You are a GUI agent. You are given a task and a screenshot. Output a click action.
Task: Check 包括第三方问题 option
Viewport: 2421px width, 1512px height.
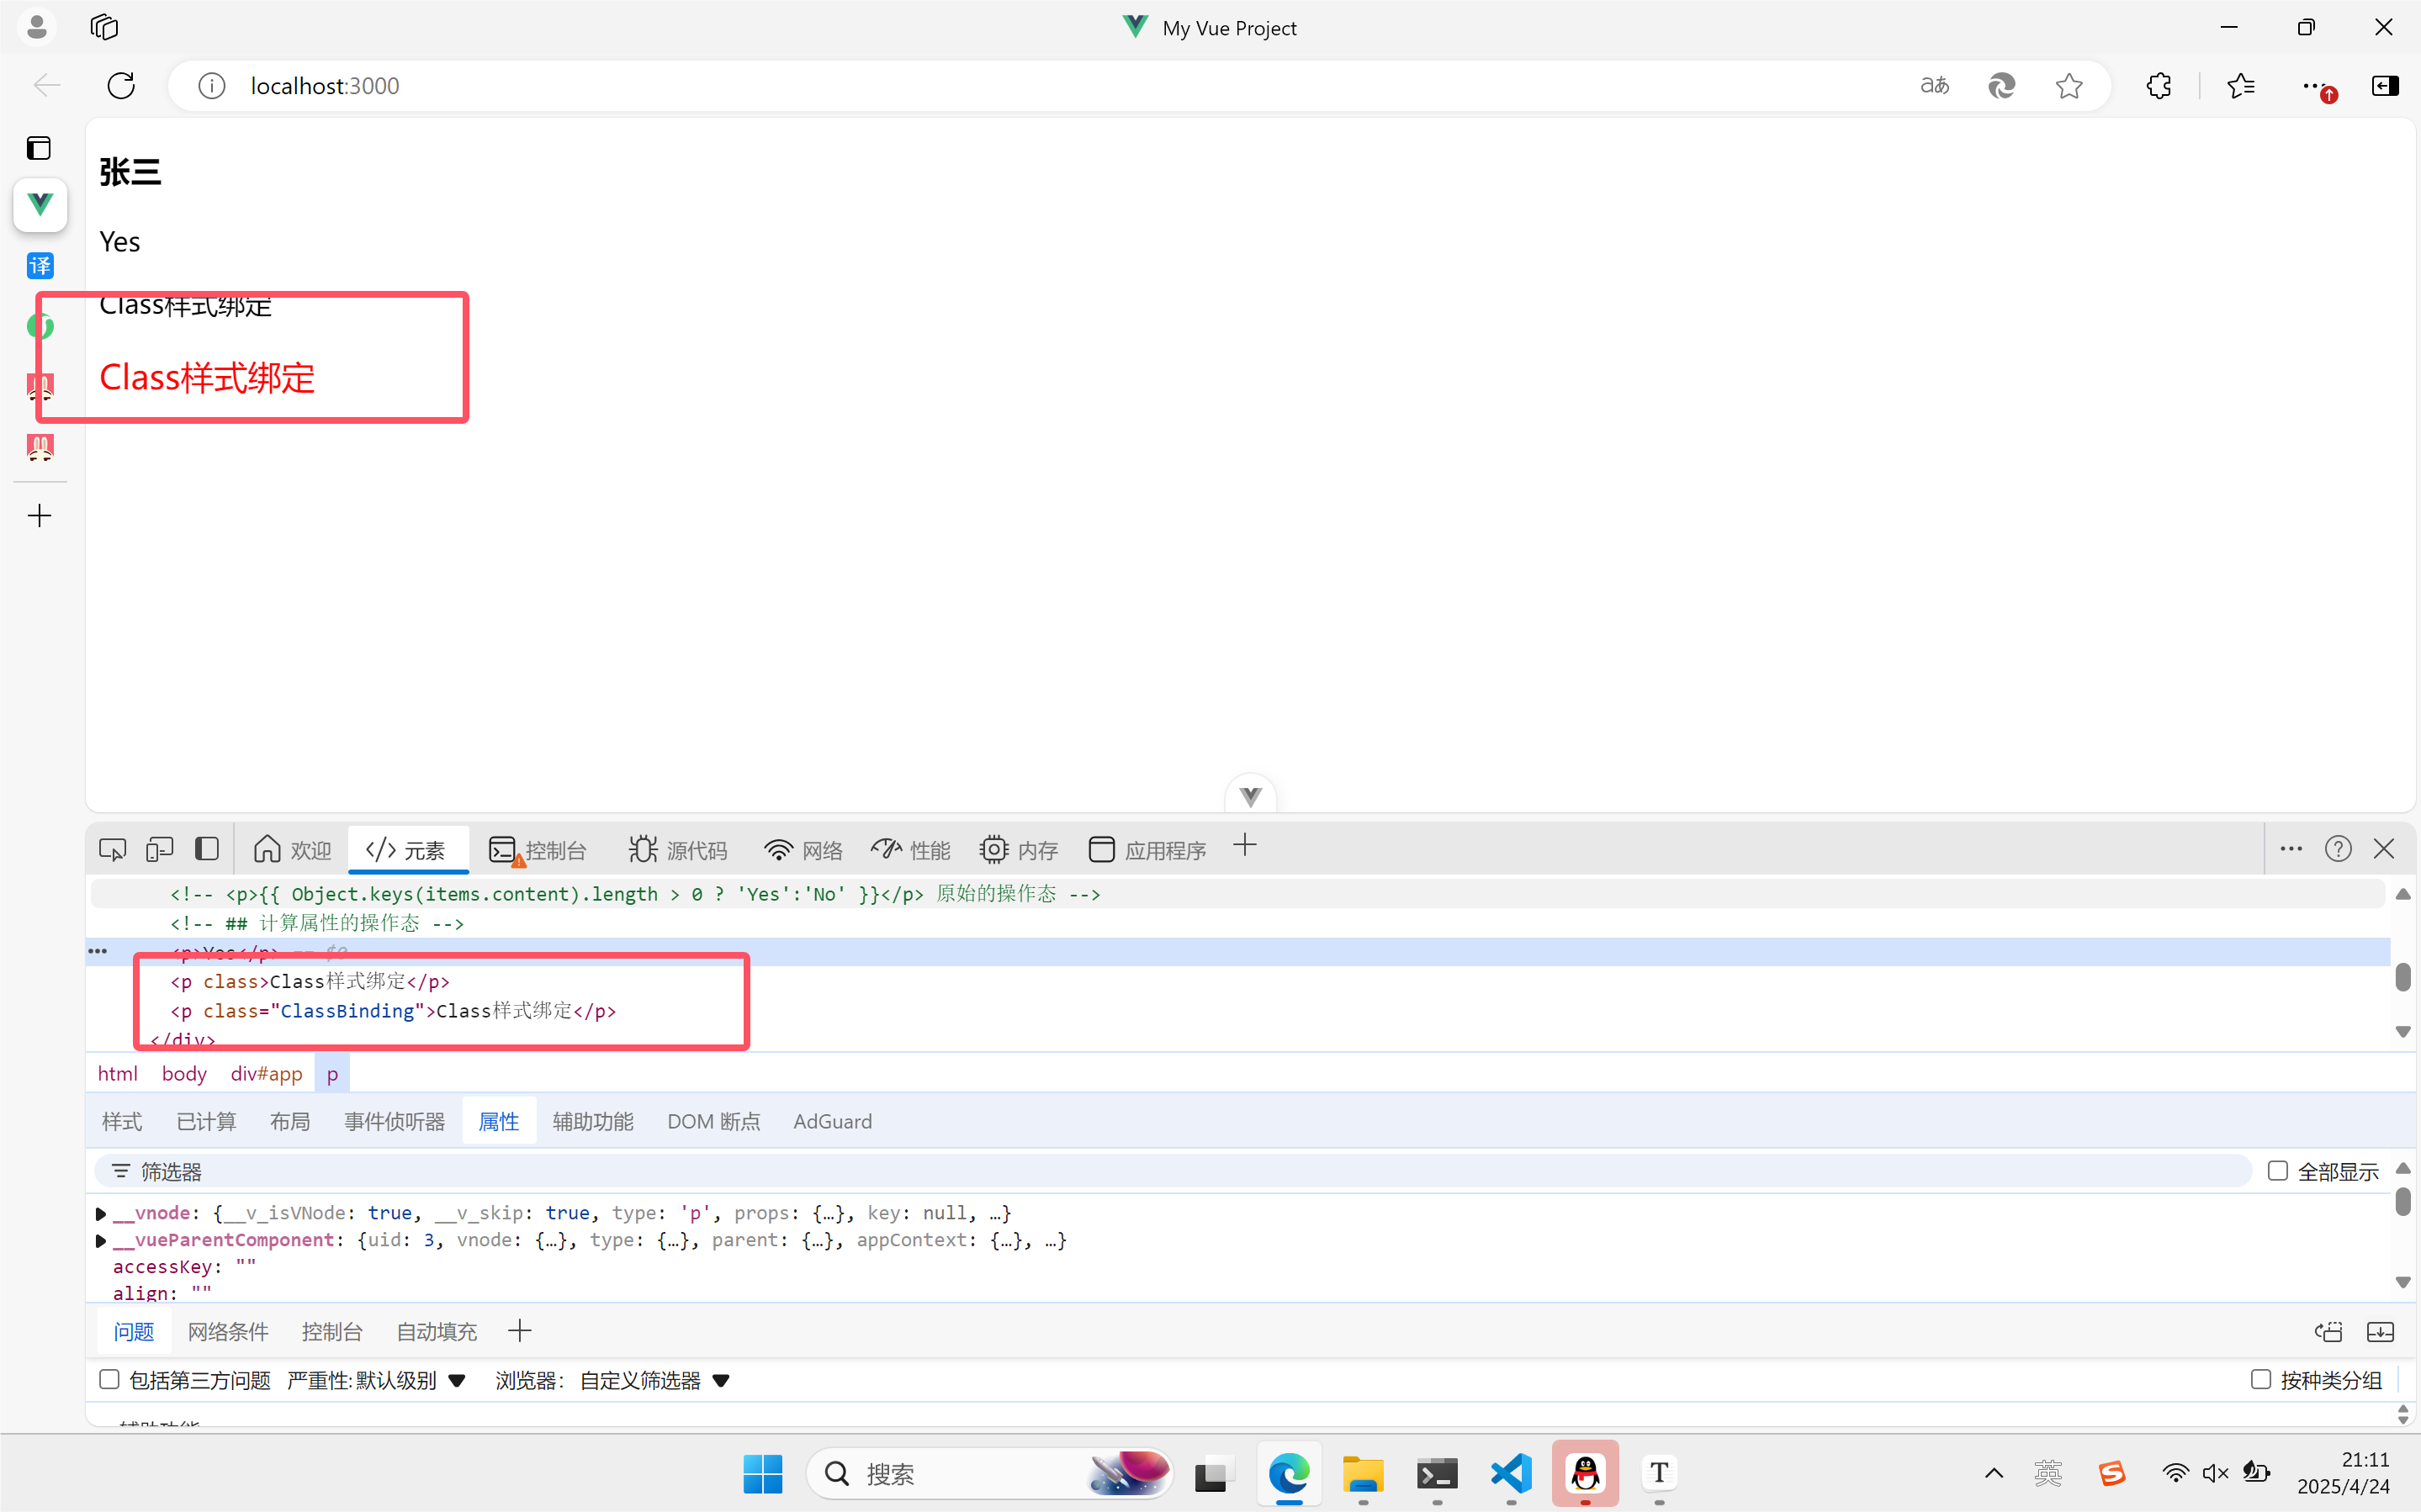(110, 1380)
